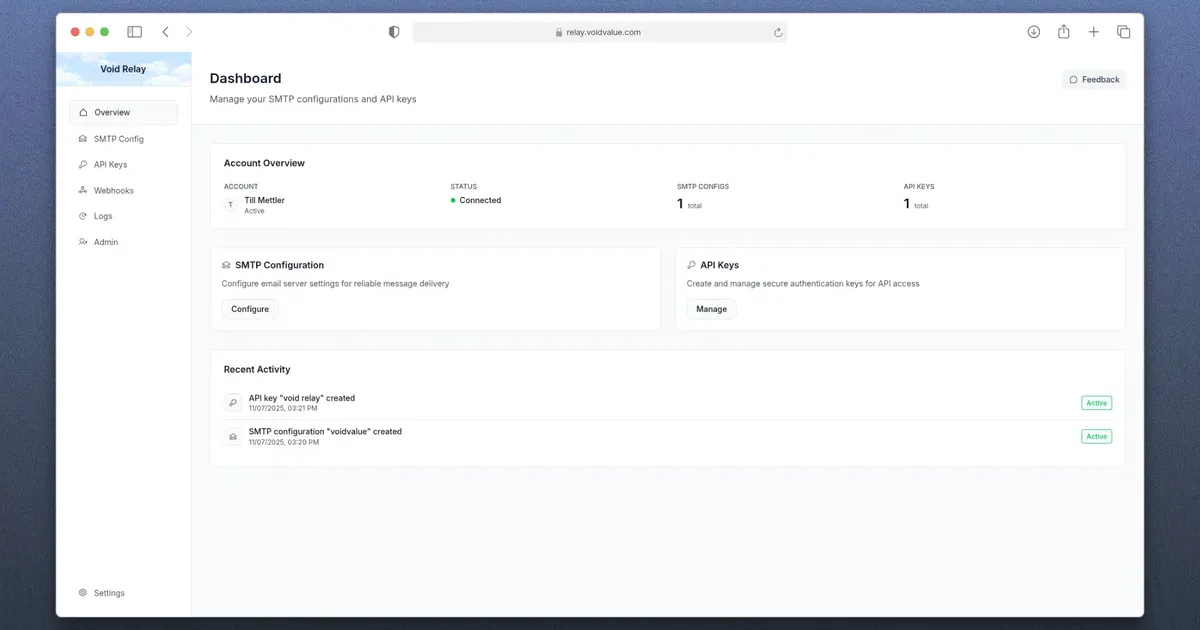Click the privacy shield icon
1200x630 pixels.
(x=394, y=32)
